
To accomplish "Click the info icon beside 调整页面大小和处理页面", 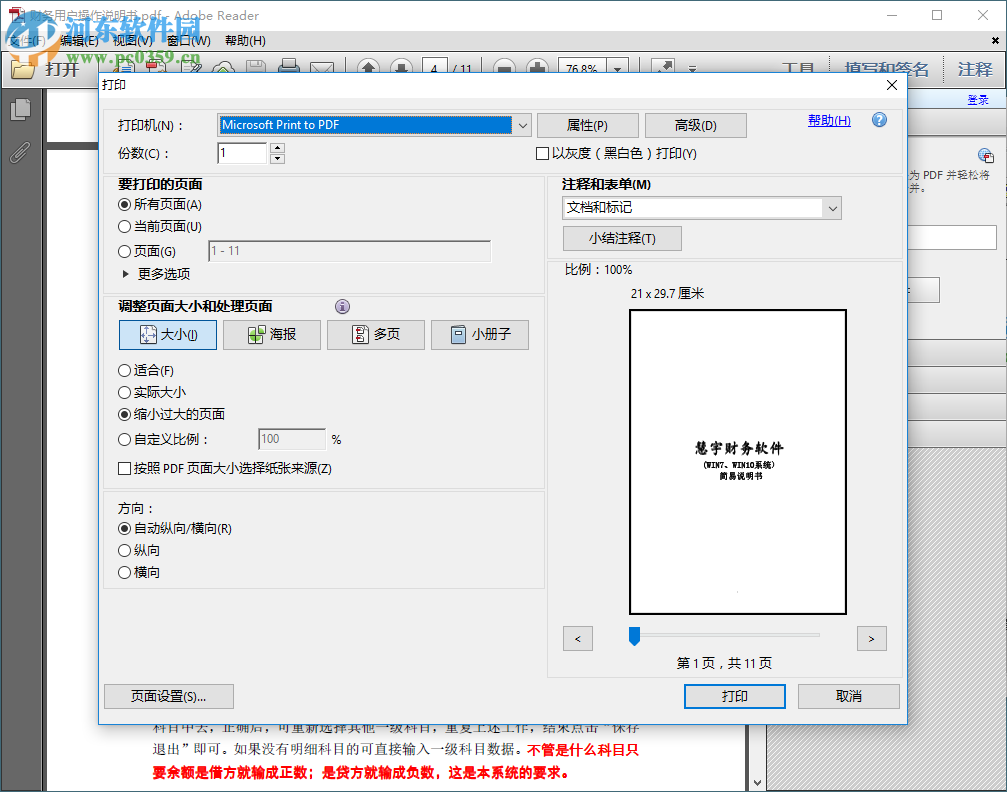I will point(342,306).
